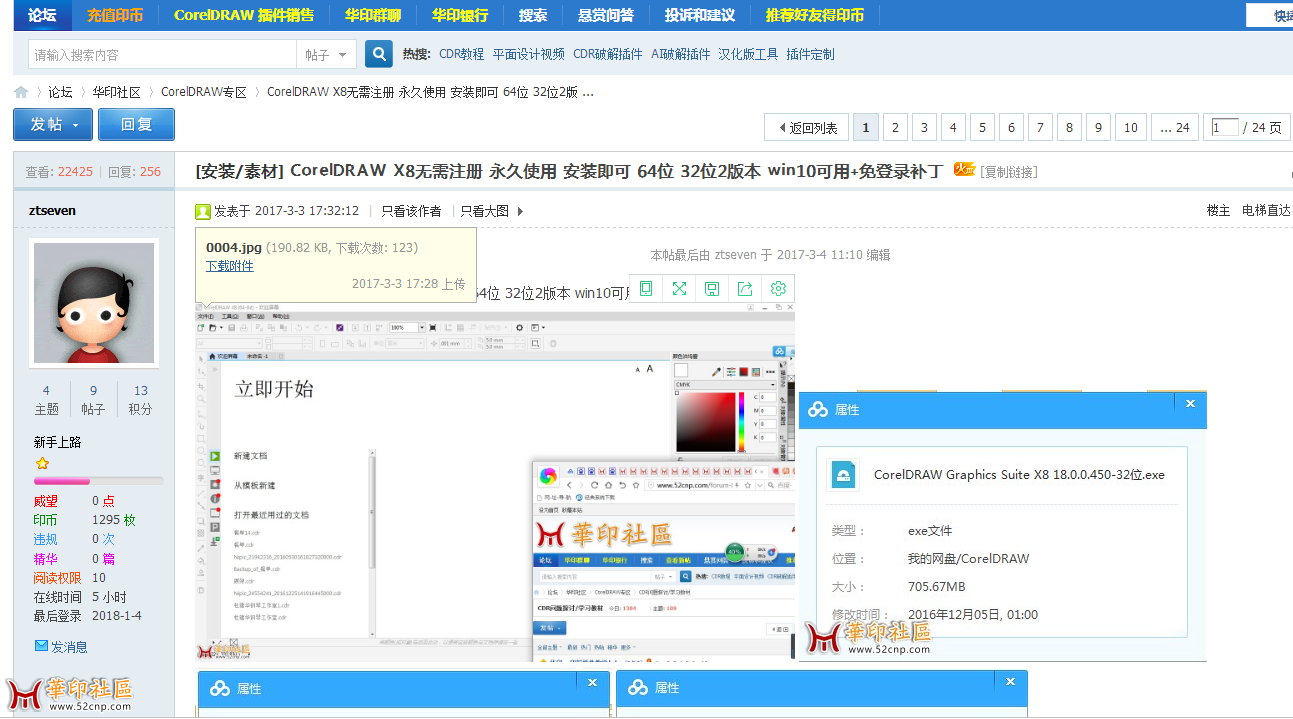Click the envelope icon beside 发消息
This screenshot has height=719, width=1293.
(41, 646)
